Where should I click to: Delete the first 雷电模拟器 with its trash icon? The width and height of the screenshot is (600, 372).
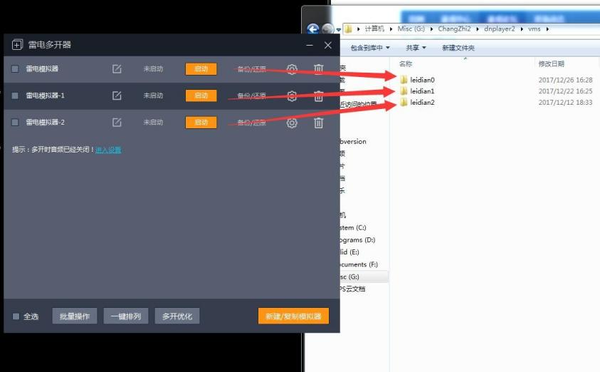click(x=318, y=69)
